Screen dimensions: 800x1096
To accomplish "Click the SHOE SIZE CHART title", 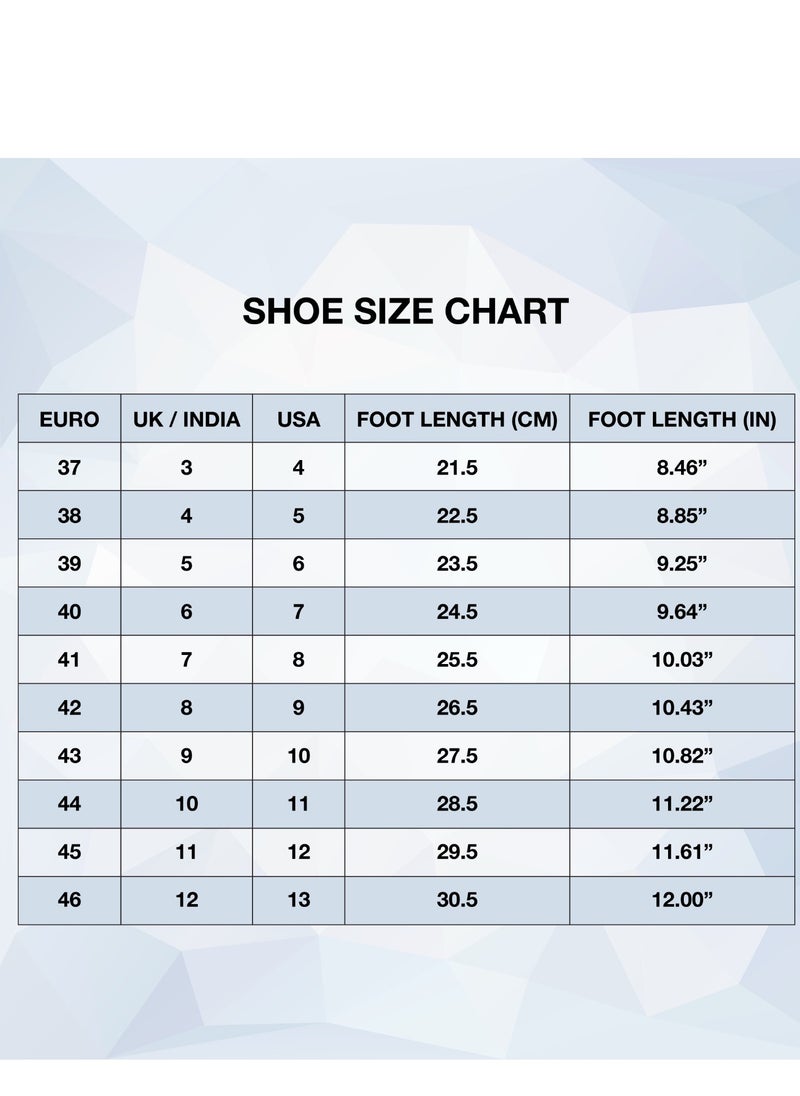I will coord(405,311).
